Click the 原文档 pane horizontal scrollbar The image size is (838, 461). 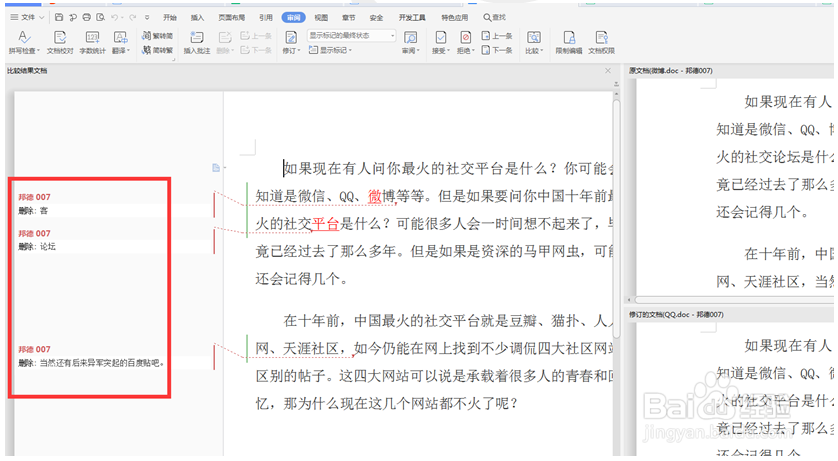point(732,300)
